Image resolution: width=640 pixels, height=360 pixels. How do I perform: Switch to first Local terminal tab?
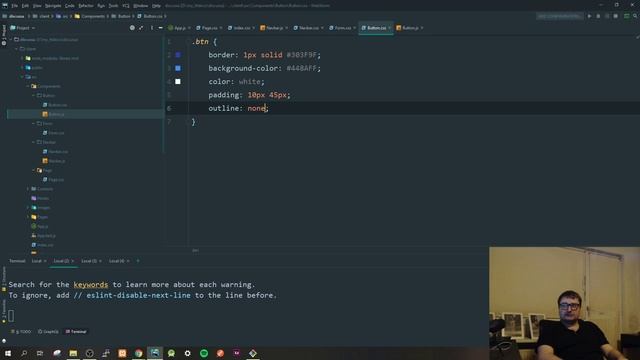click(x=39, y=261)
